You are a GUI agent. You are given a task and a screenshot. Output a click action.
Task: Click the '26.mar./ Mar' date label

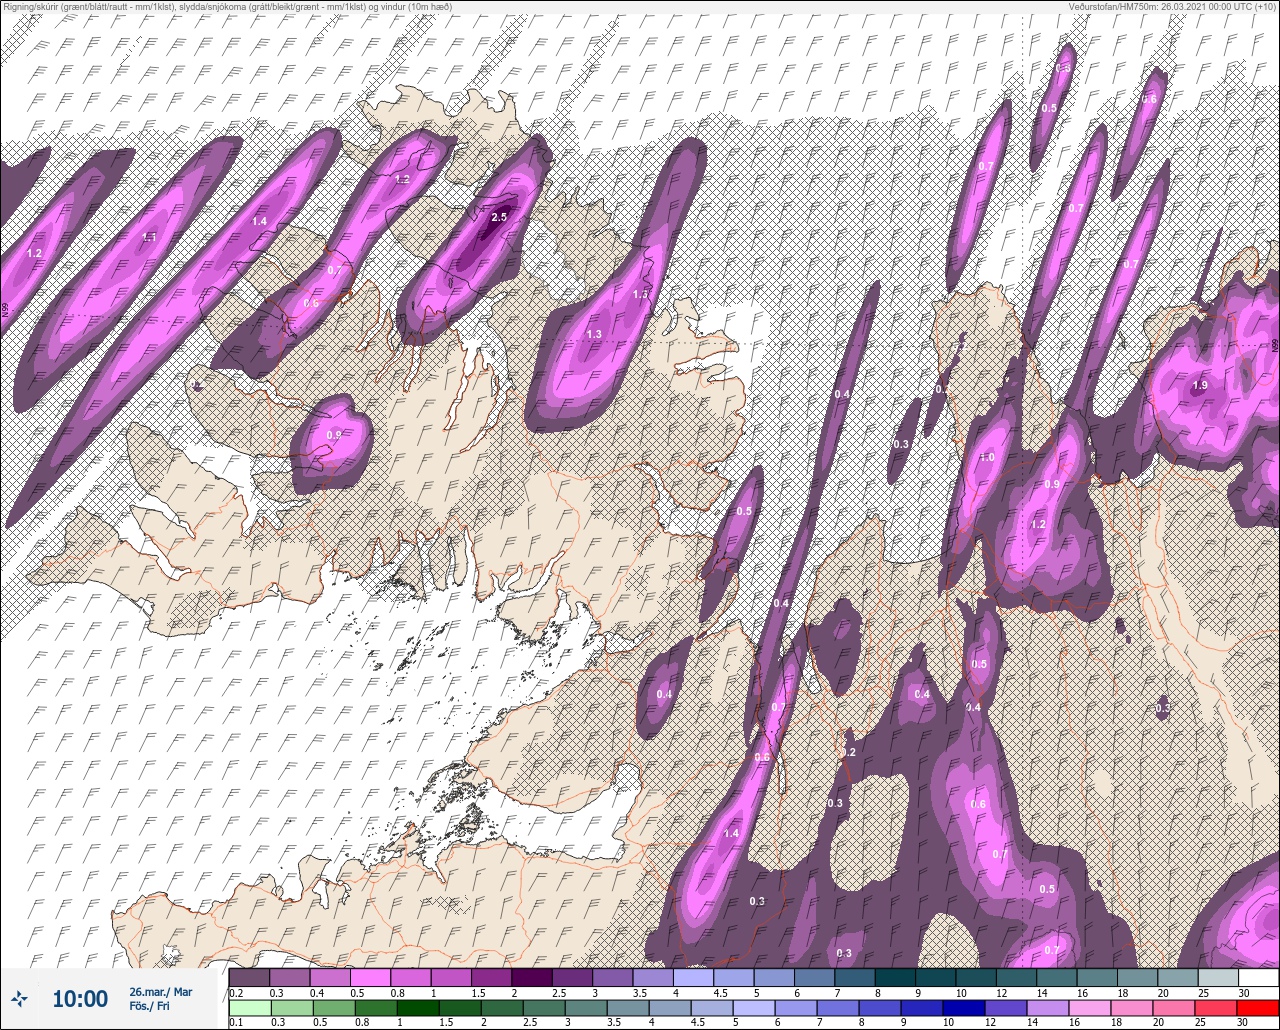[161, 991]
